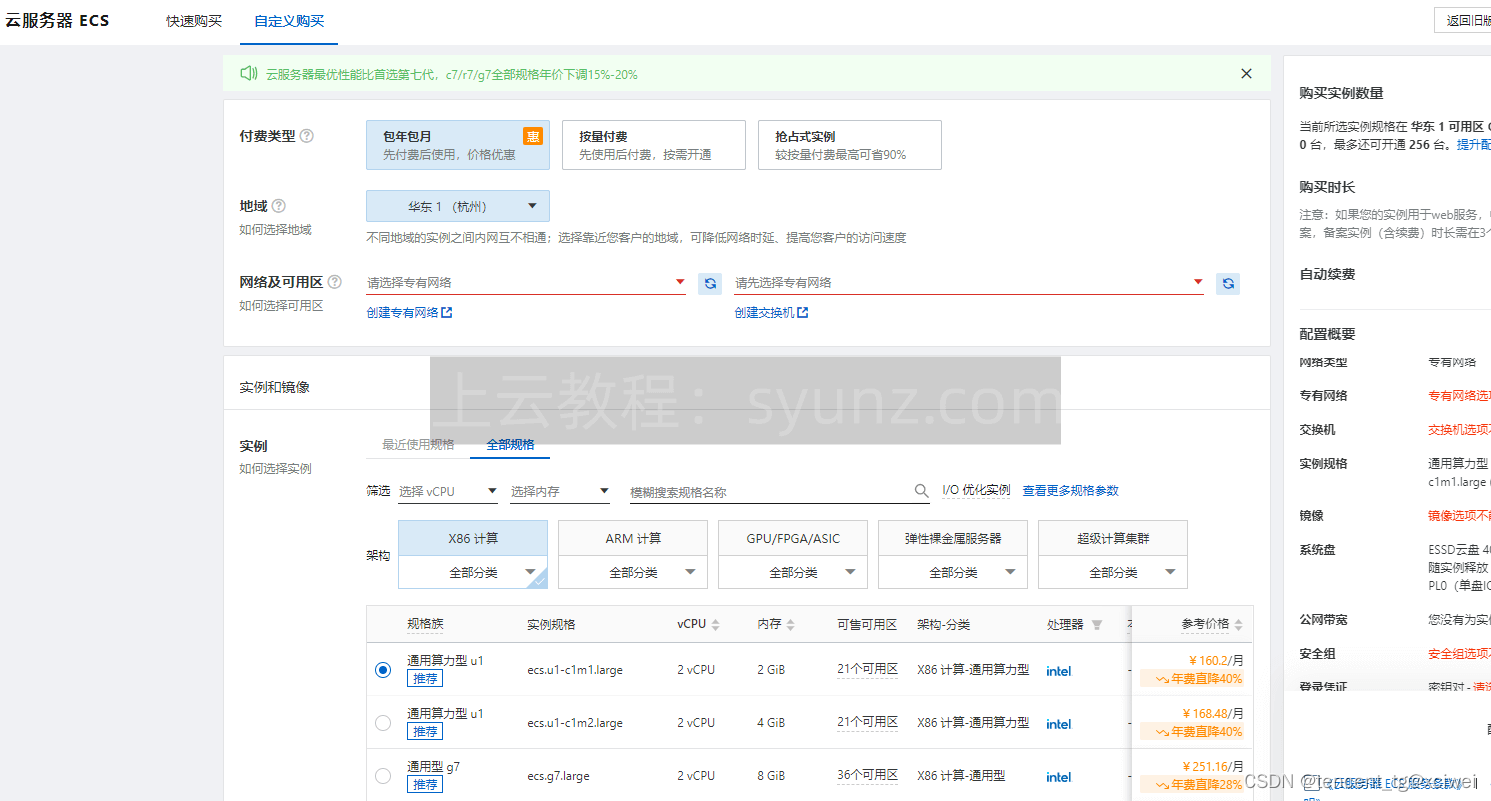Click the 提升配额 quota link
This screenshot has width=1491, height=801.
point(1473,145)
